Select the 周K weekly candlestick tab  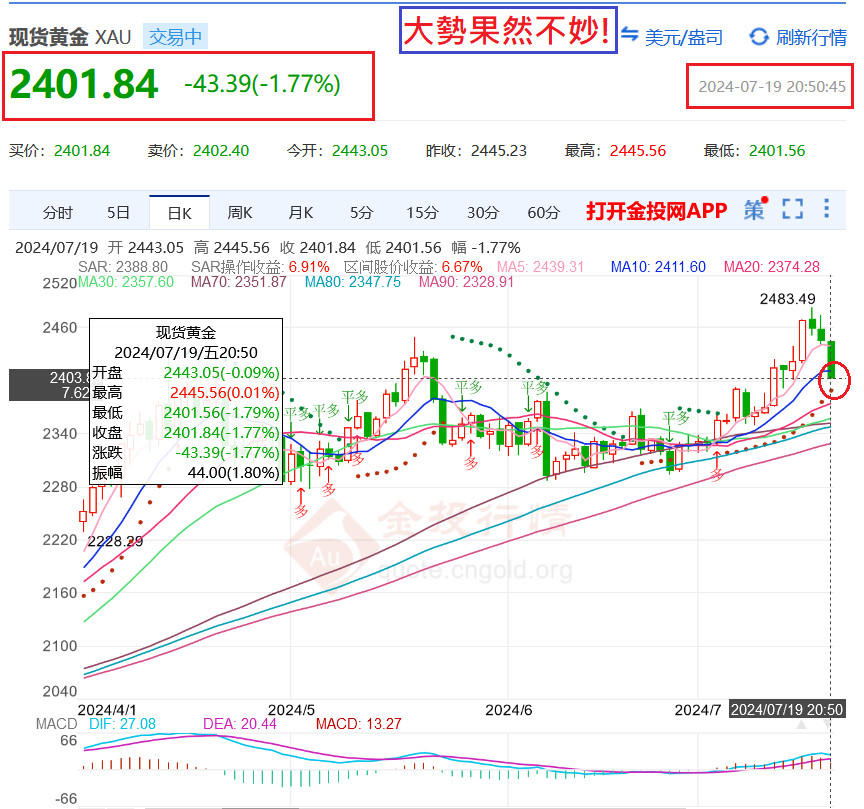[x=240, y=212]
